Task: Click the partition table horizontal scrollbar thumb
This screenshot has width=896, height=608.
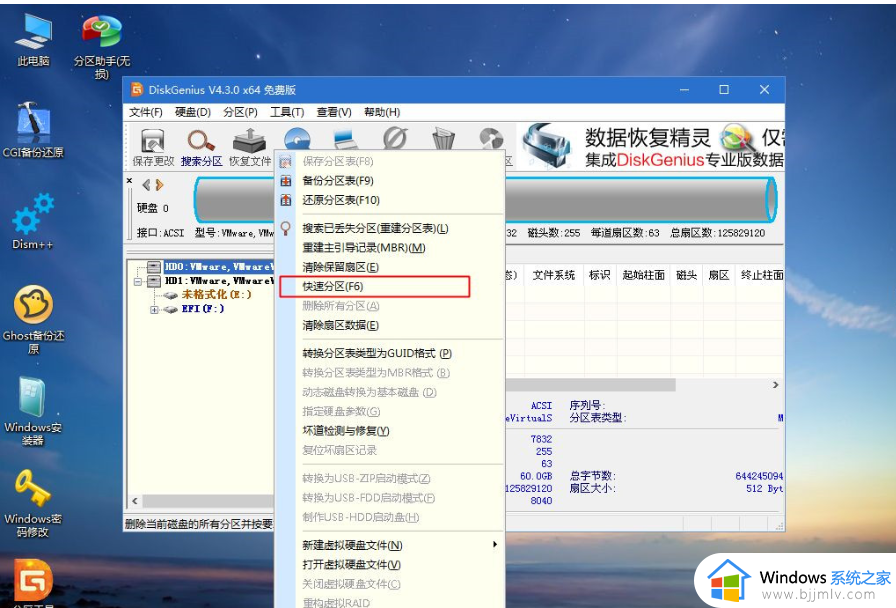Action: (591, 385)
